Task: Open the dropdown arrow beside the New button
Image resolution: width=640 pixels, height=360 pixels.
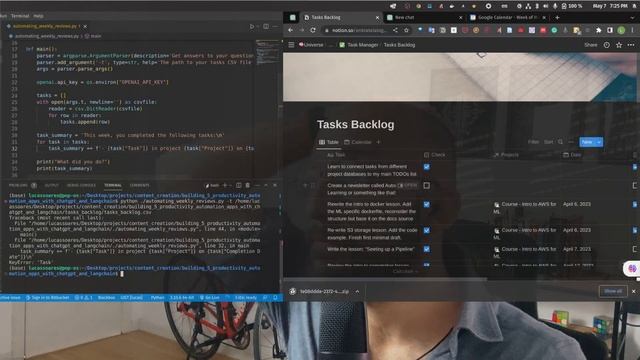Action: (x=599, y=142)
